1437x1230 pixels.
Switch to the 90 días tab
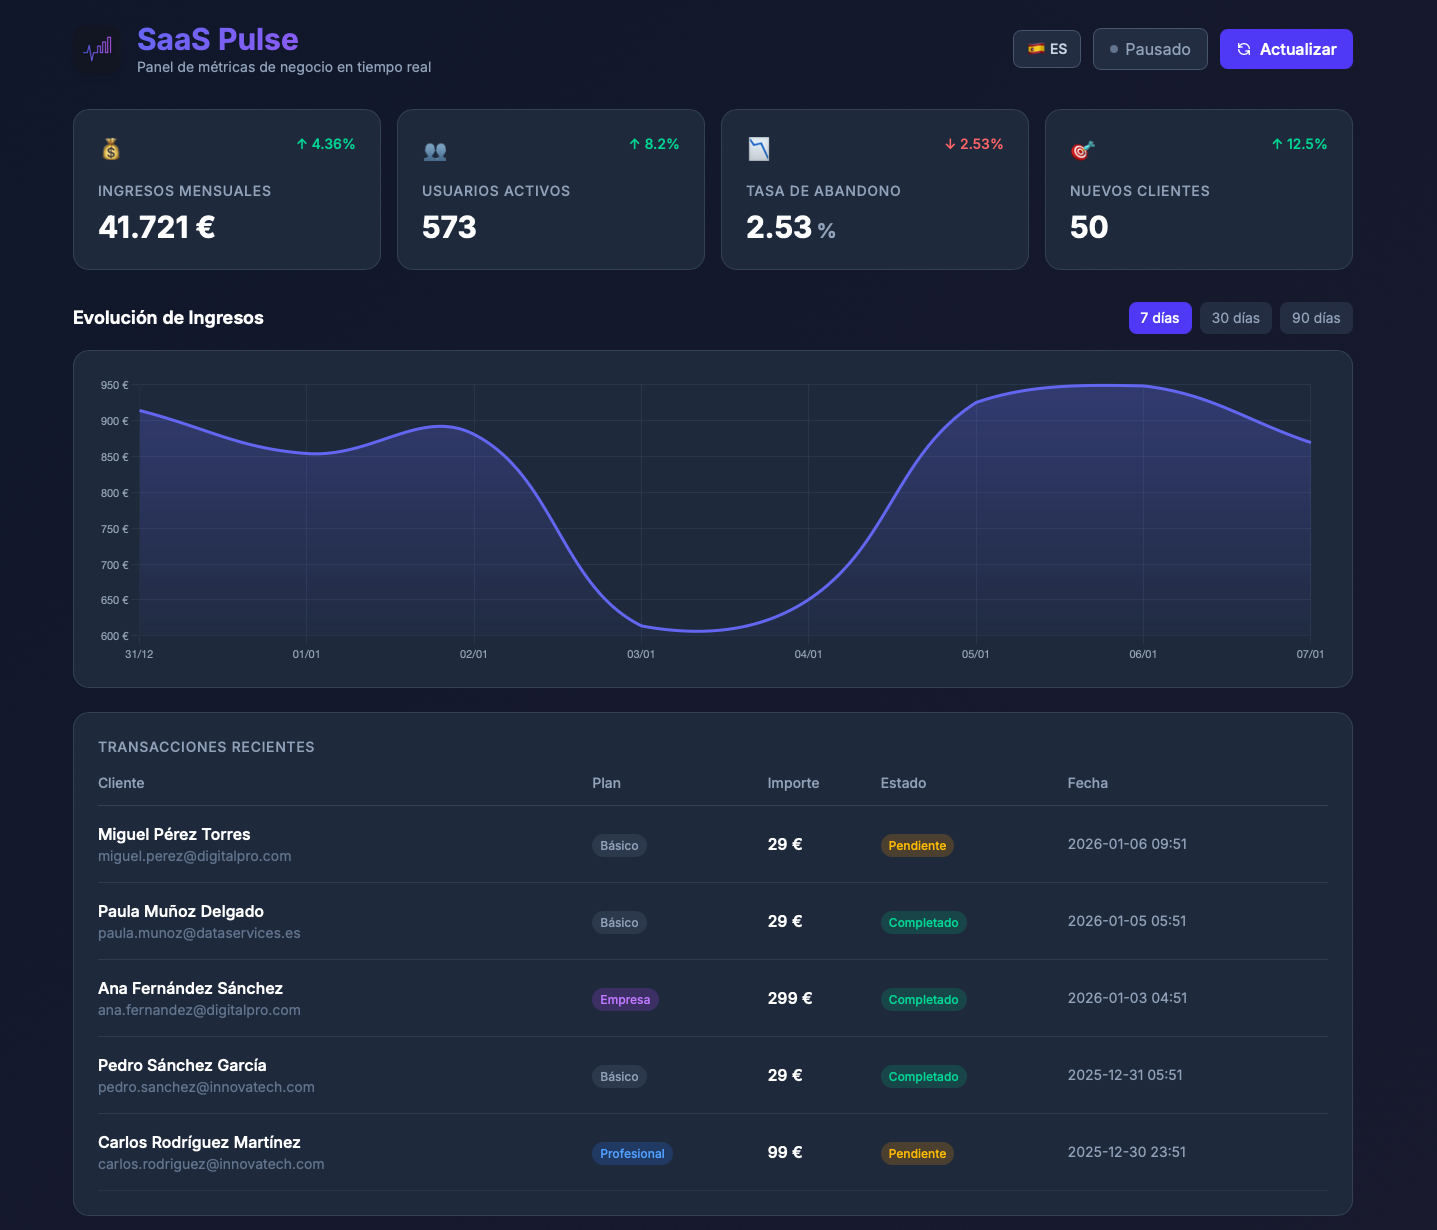click(1316, 318)
